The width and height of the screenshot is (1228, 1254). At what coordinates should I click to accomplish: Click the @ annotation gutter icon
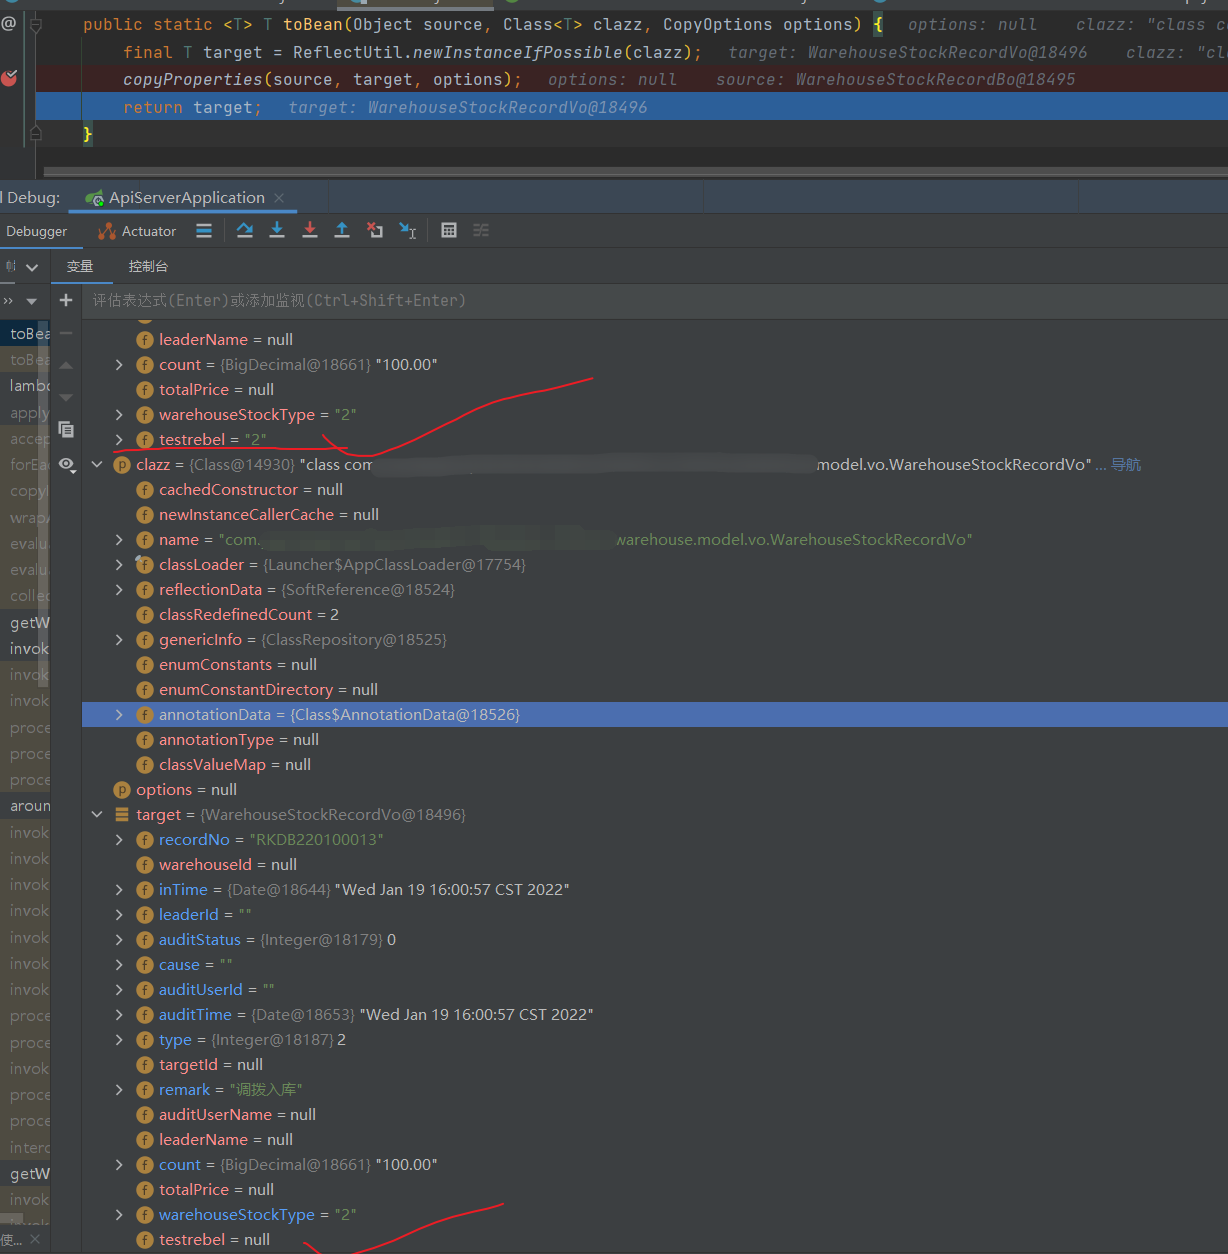click(9, 24)
